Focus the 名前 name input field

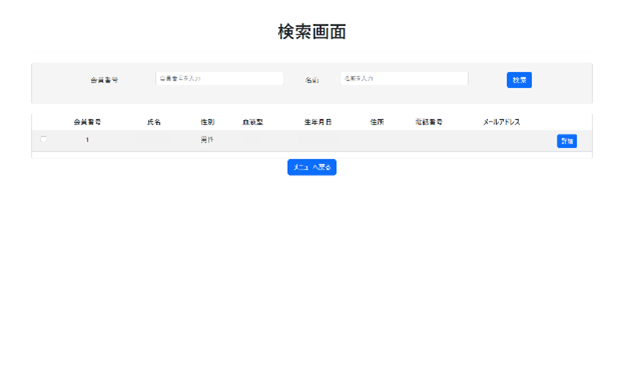click(x=404, y=78)
